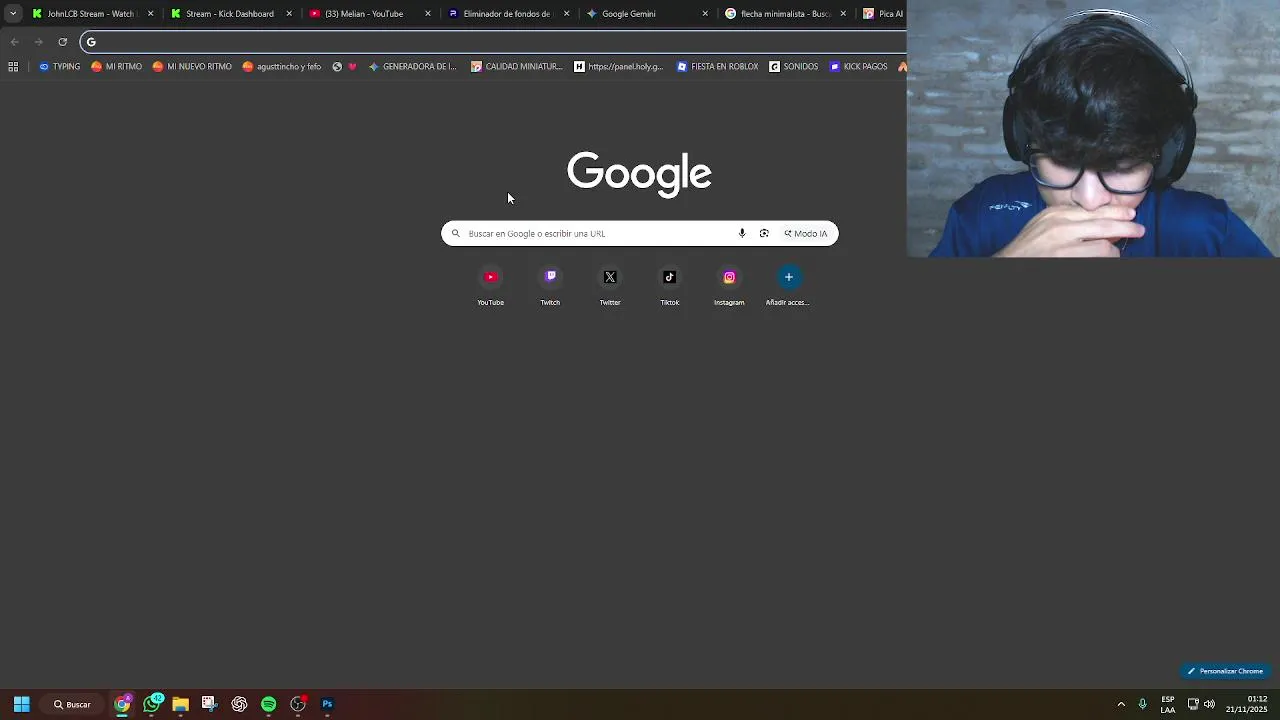Open the Twitter shortcut
The image size is (1280, 720).
[x=610, y=286]
